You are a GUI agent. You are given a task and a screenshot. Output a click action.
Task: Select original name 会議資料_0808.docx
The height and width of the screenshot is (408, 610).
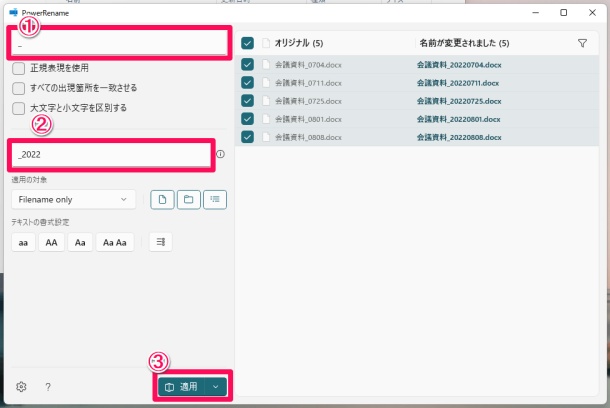pos(308,137)
